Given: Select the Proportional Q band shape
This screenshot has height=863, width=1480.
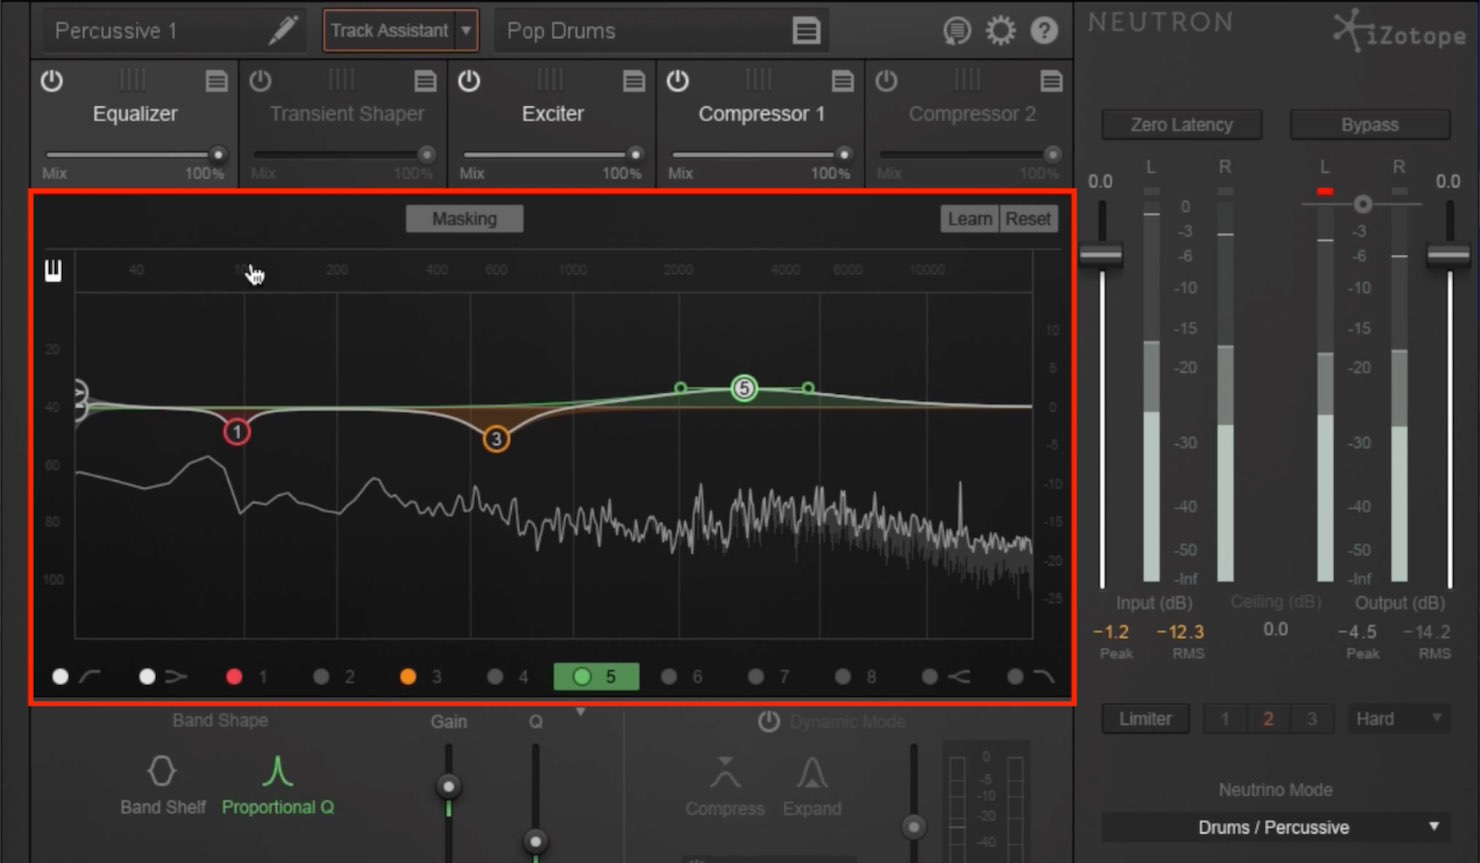Looking at the screenshot, I should (277, 786).
